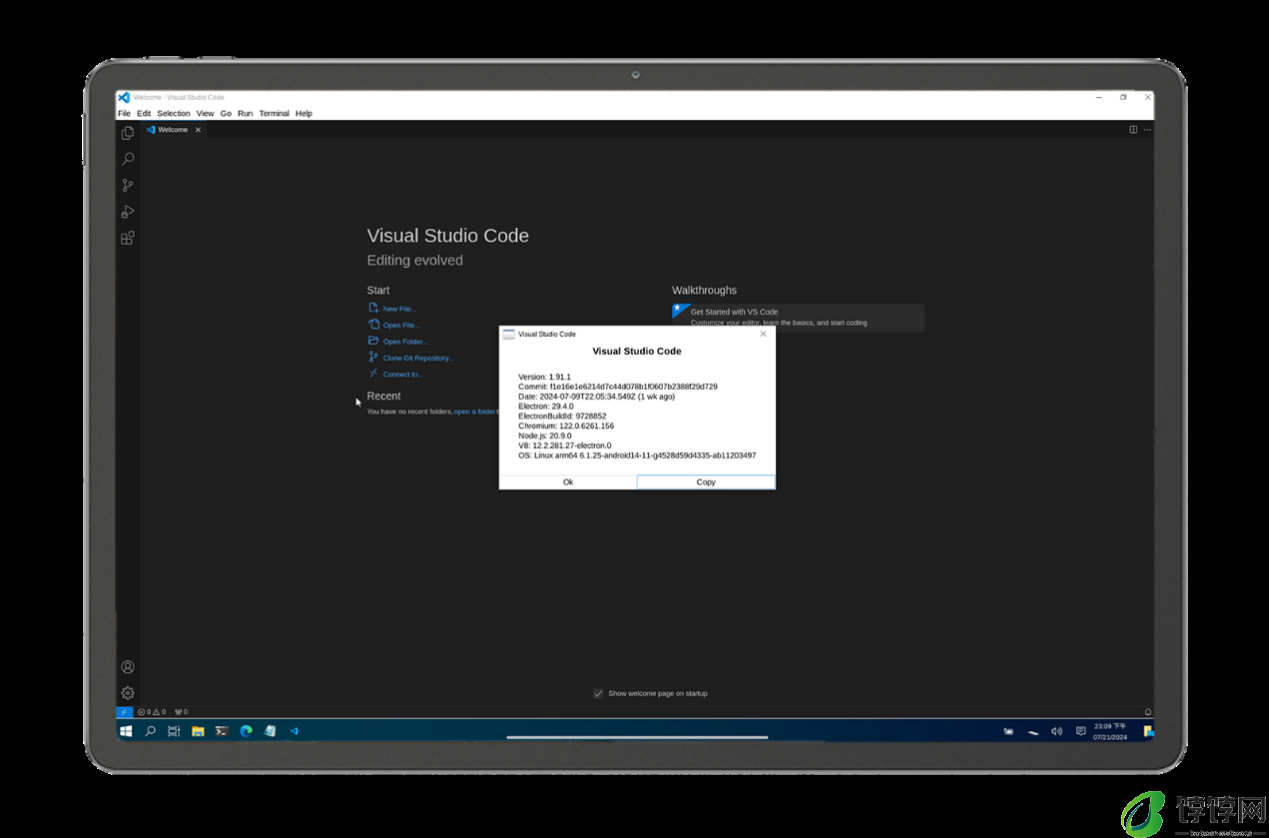Click the VS Code logo in the title bar

(x=124, y=98)
